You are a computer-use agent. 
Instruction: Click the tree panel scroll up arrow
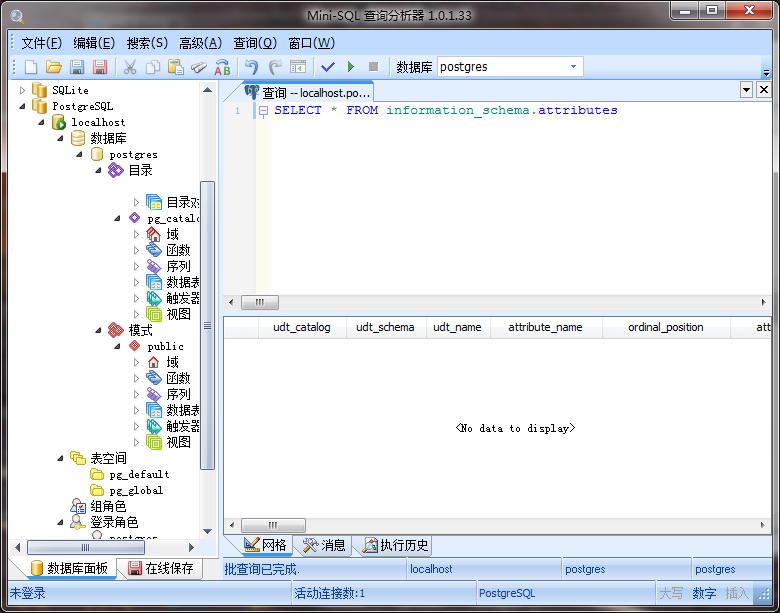(x=207, y=90)
